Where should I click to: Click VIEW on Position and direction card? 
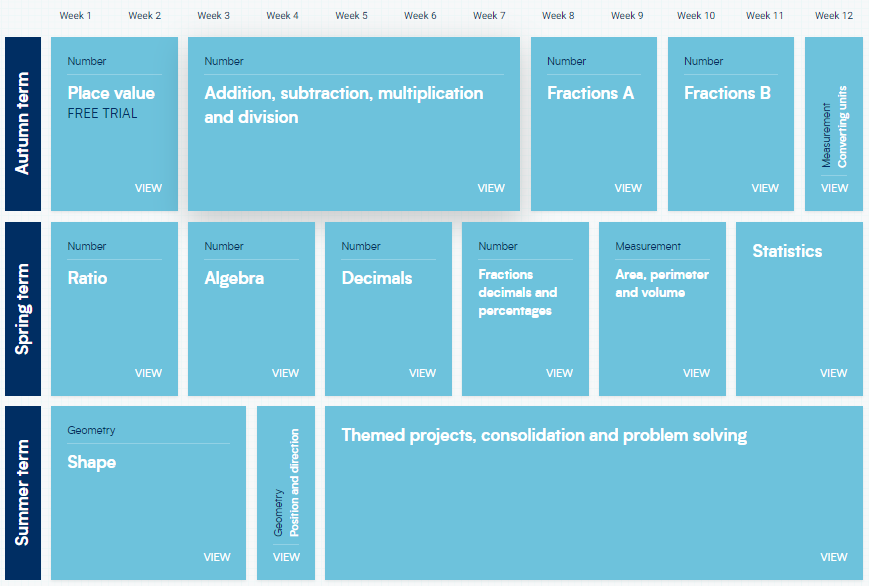tap(286, 557)
